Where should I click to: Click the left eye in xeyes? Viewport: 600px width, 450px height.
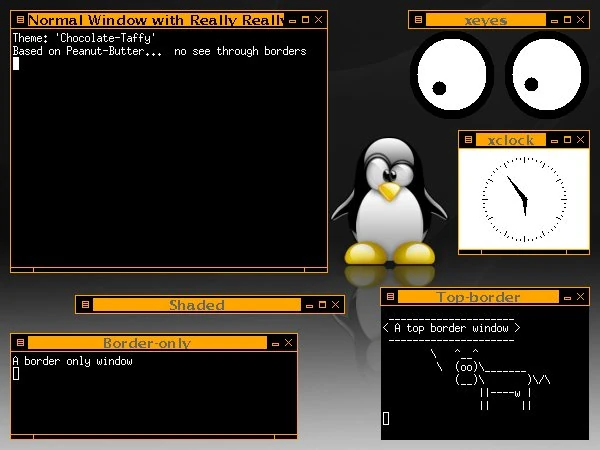452,75
